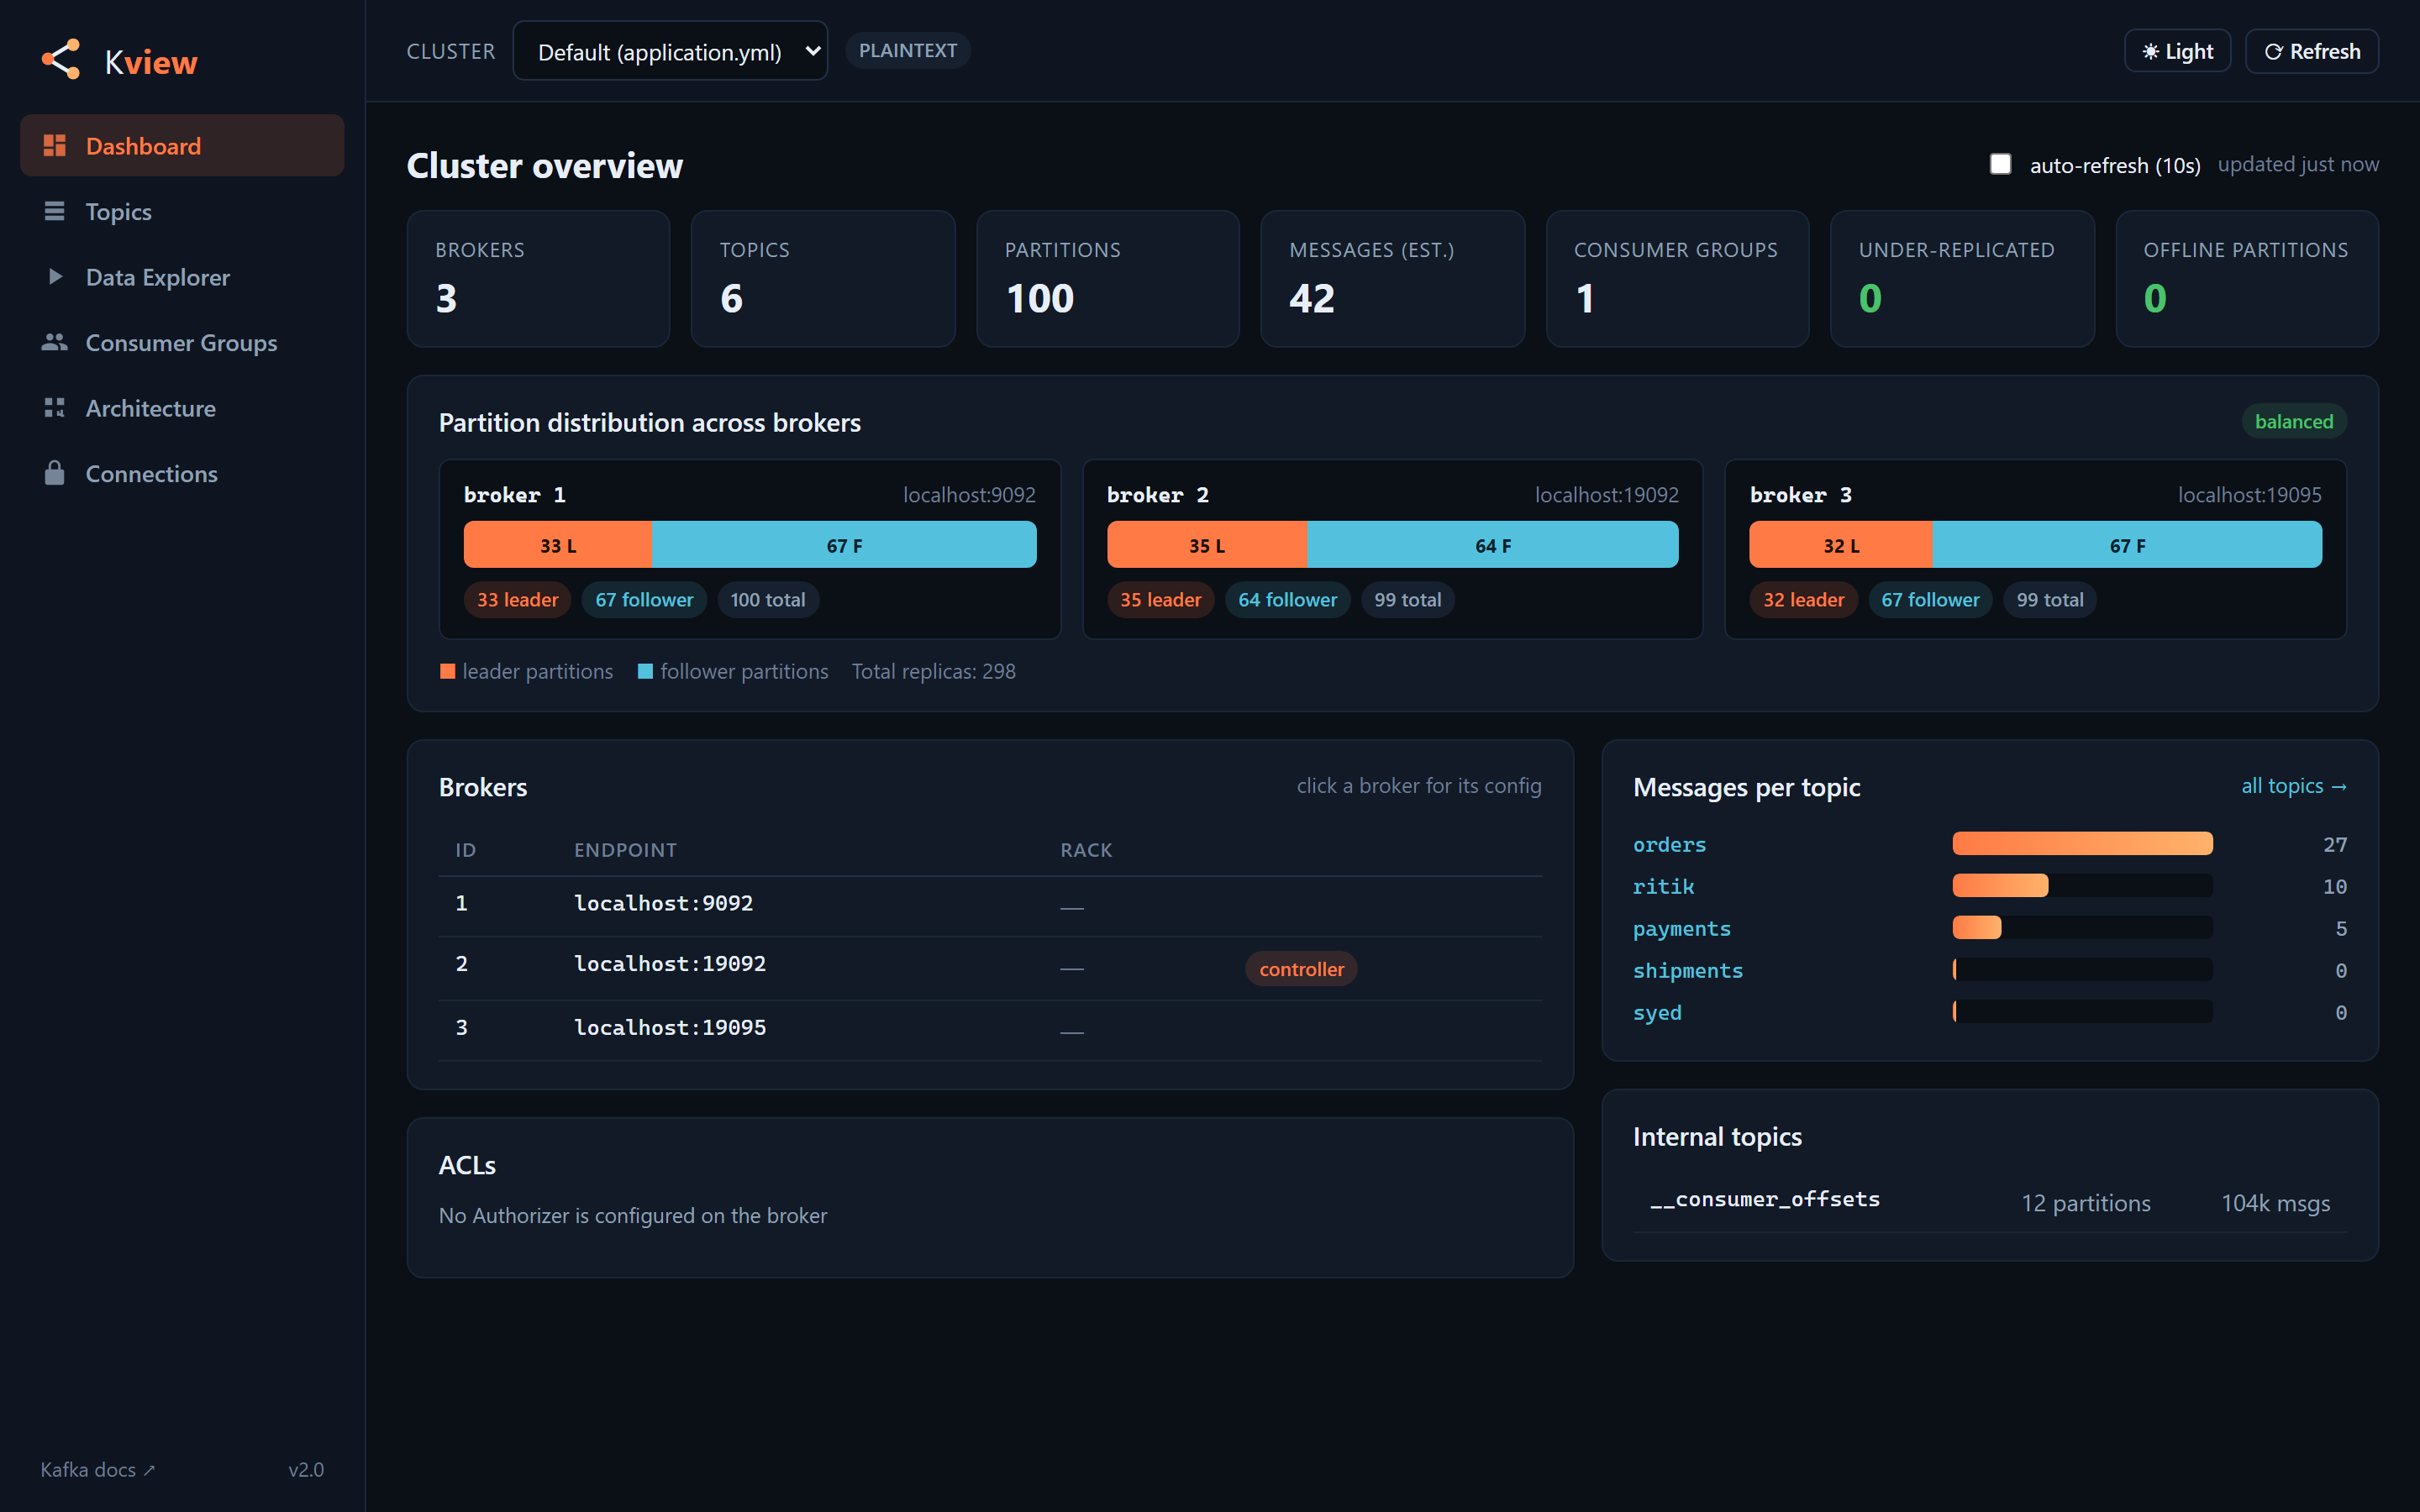2420x1512 pixels.
Task: Click the CONSUMER GROUPS stat card
Action: coord(1677,278)
